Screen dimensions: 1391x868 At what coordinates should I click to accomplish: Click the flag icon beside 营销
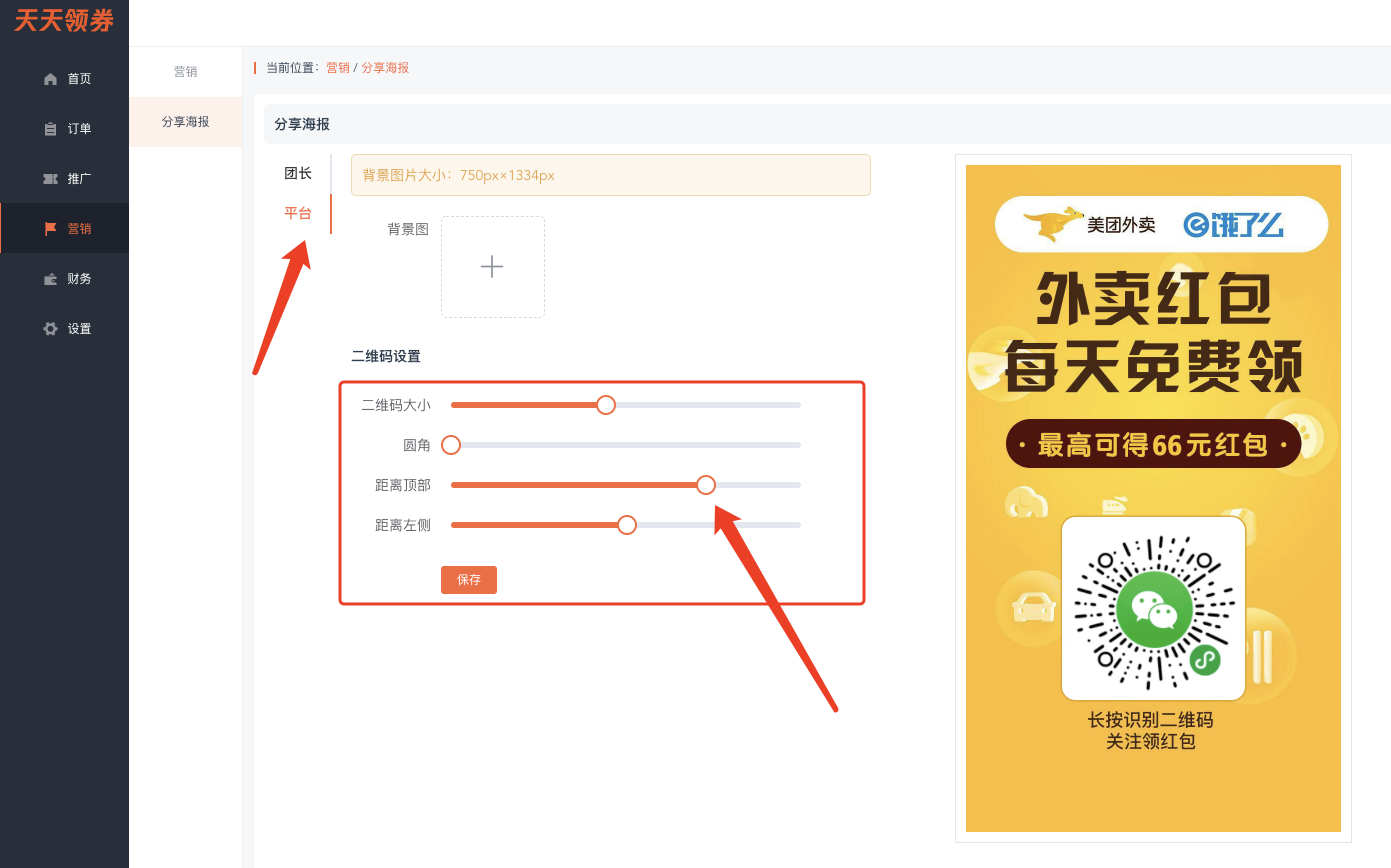(50, 229)
